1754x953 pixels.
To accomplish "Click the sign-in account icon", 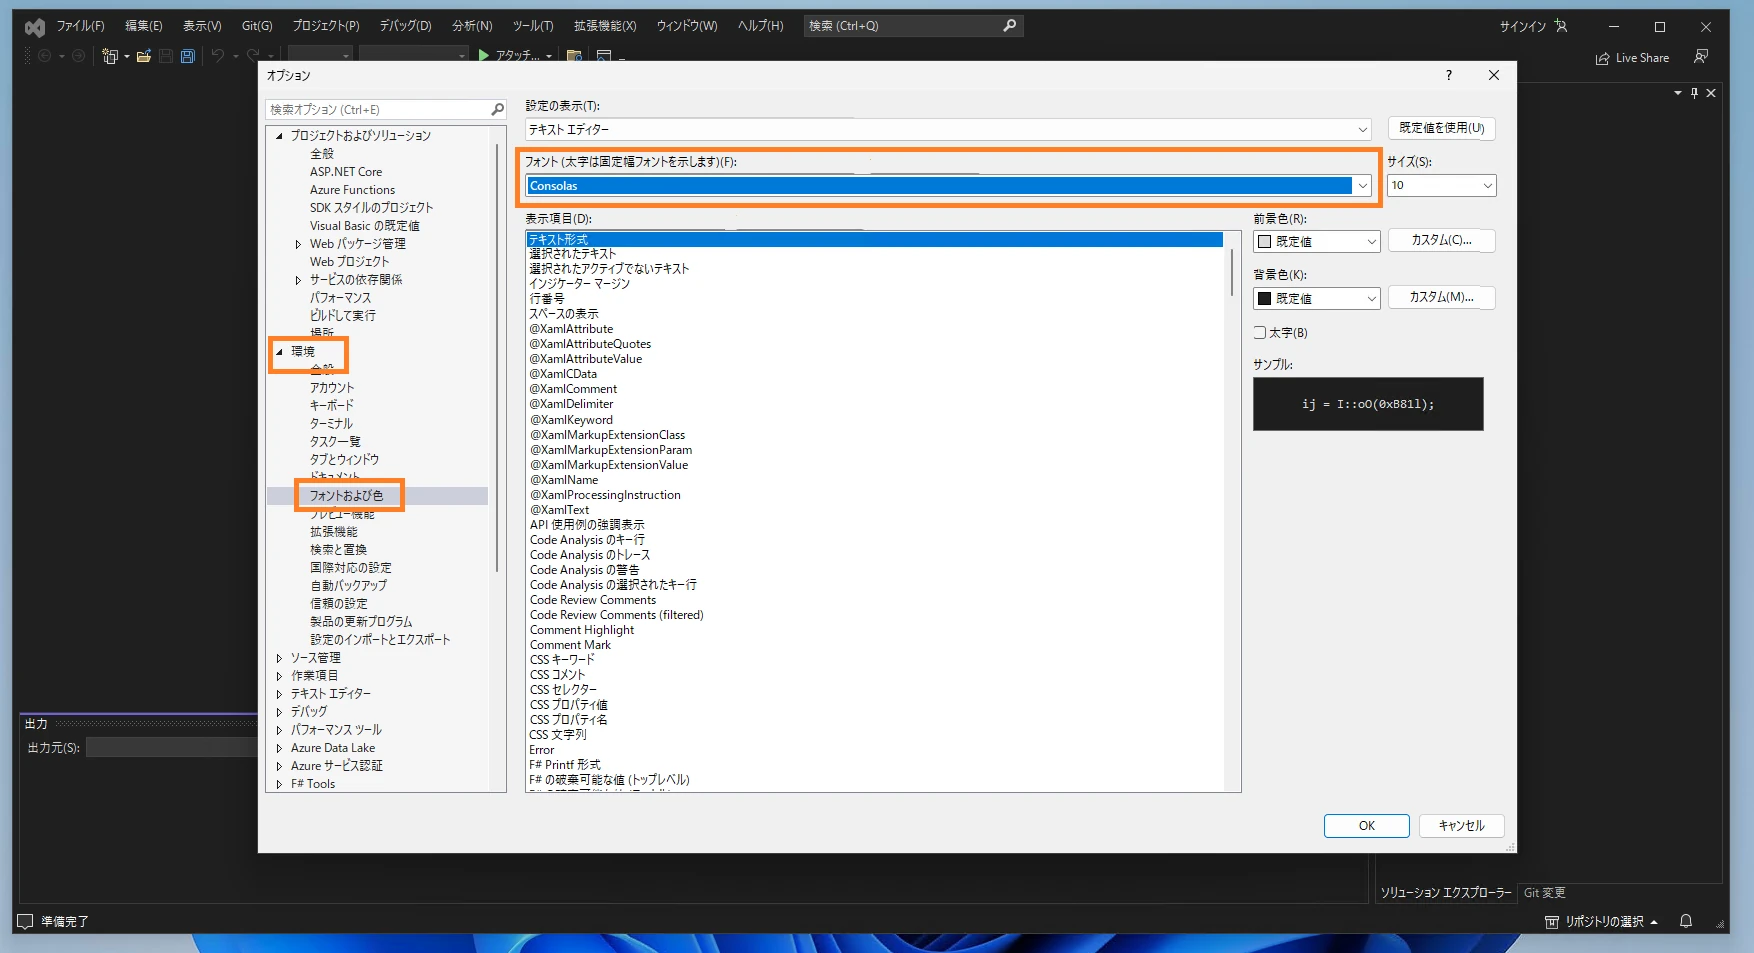I will (1561, 26).
